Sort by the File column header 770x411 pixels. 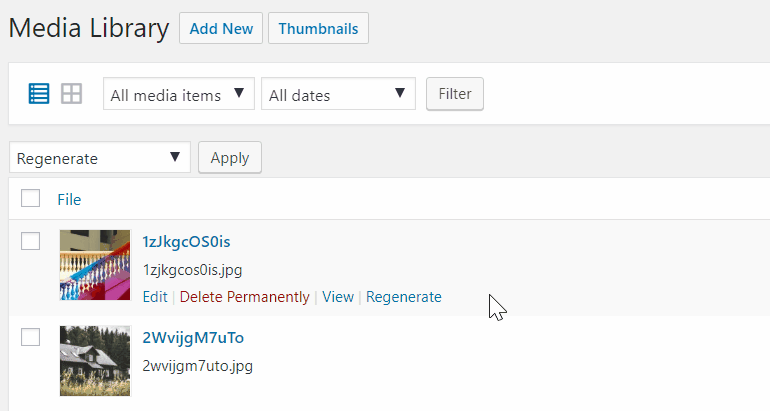point(69,199)
